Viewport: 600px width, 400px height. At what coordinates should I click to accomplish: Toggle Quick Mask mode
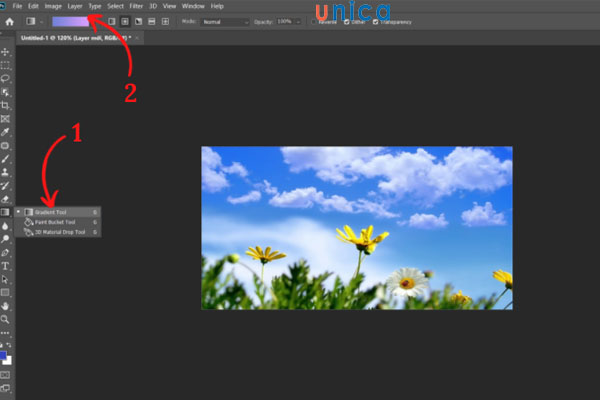point(5,375)
